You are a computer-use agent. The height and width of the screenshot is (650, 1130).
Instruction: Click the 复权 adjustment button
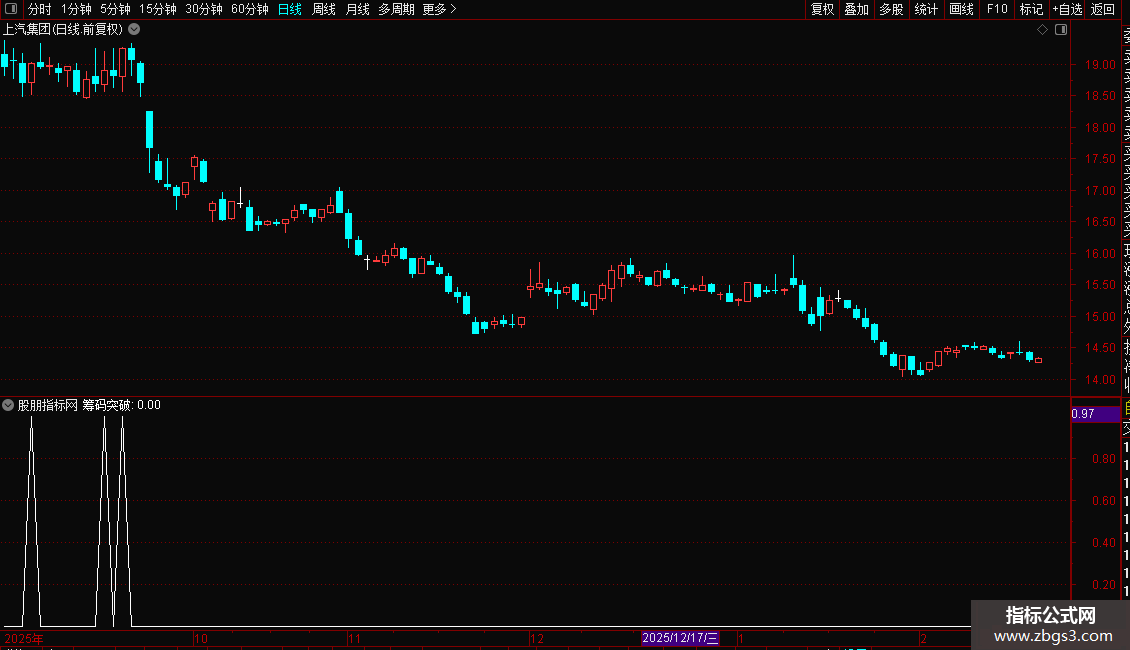point(822,9)
